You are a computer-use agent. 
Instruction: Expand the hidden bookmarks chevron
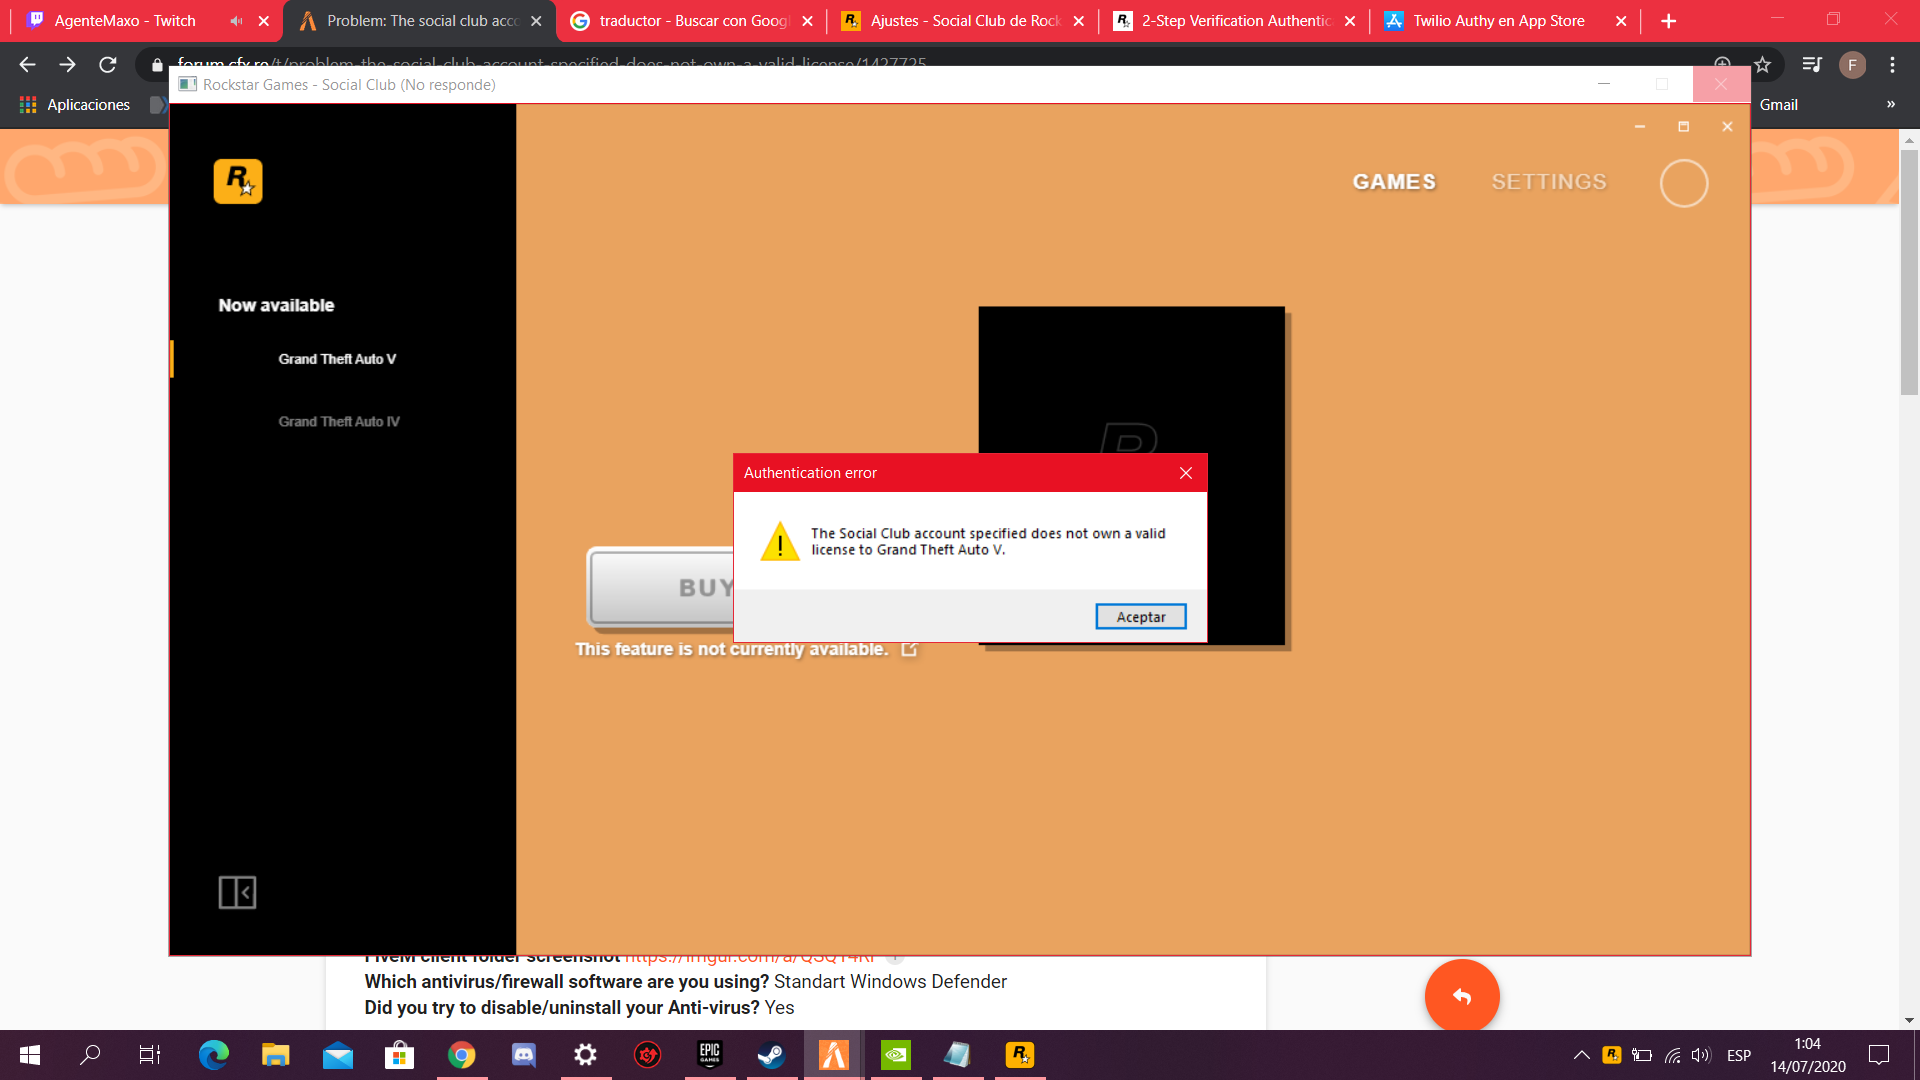click(x=1890, y=105)
